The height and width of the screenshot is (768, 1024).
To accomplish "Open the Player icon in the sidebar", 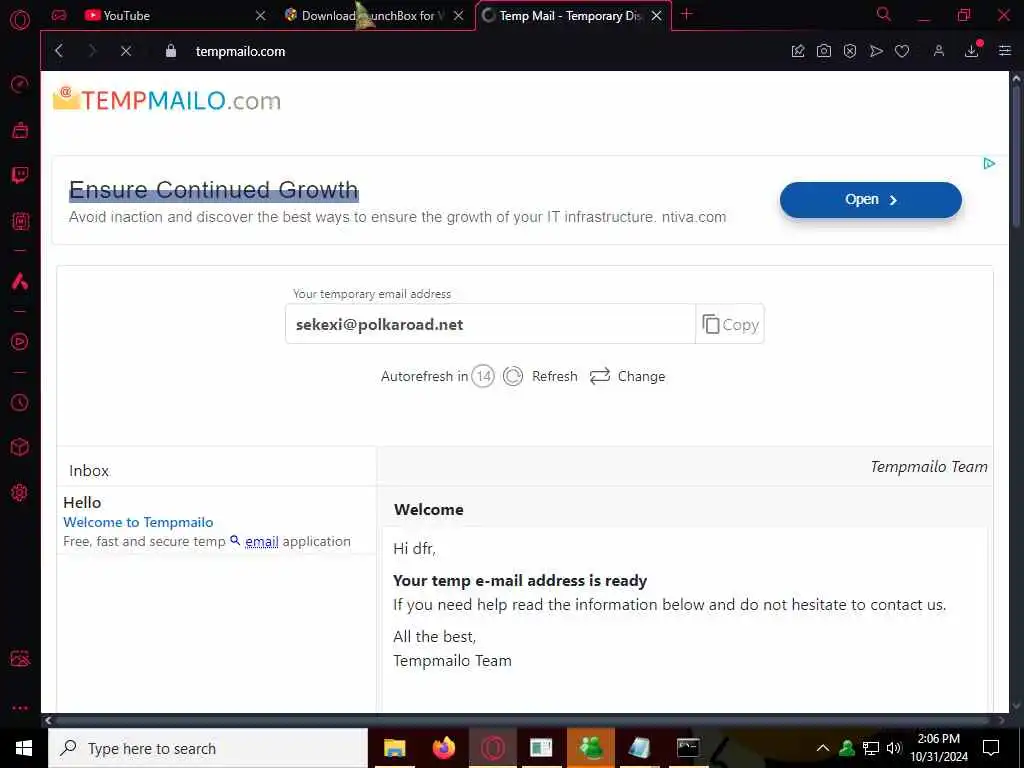I will pyautogui.click(x=20, y=342).
